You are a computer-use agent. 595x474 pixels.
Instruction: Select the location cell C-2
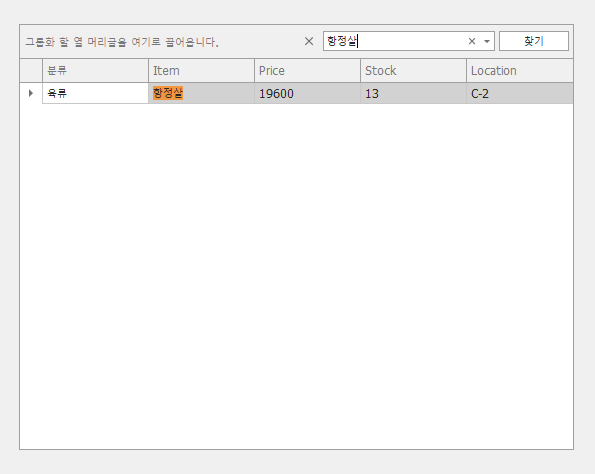519,93
